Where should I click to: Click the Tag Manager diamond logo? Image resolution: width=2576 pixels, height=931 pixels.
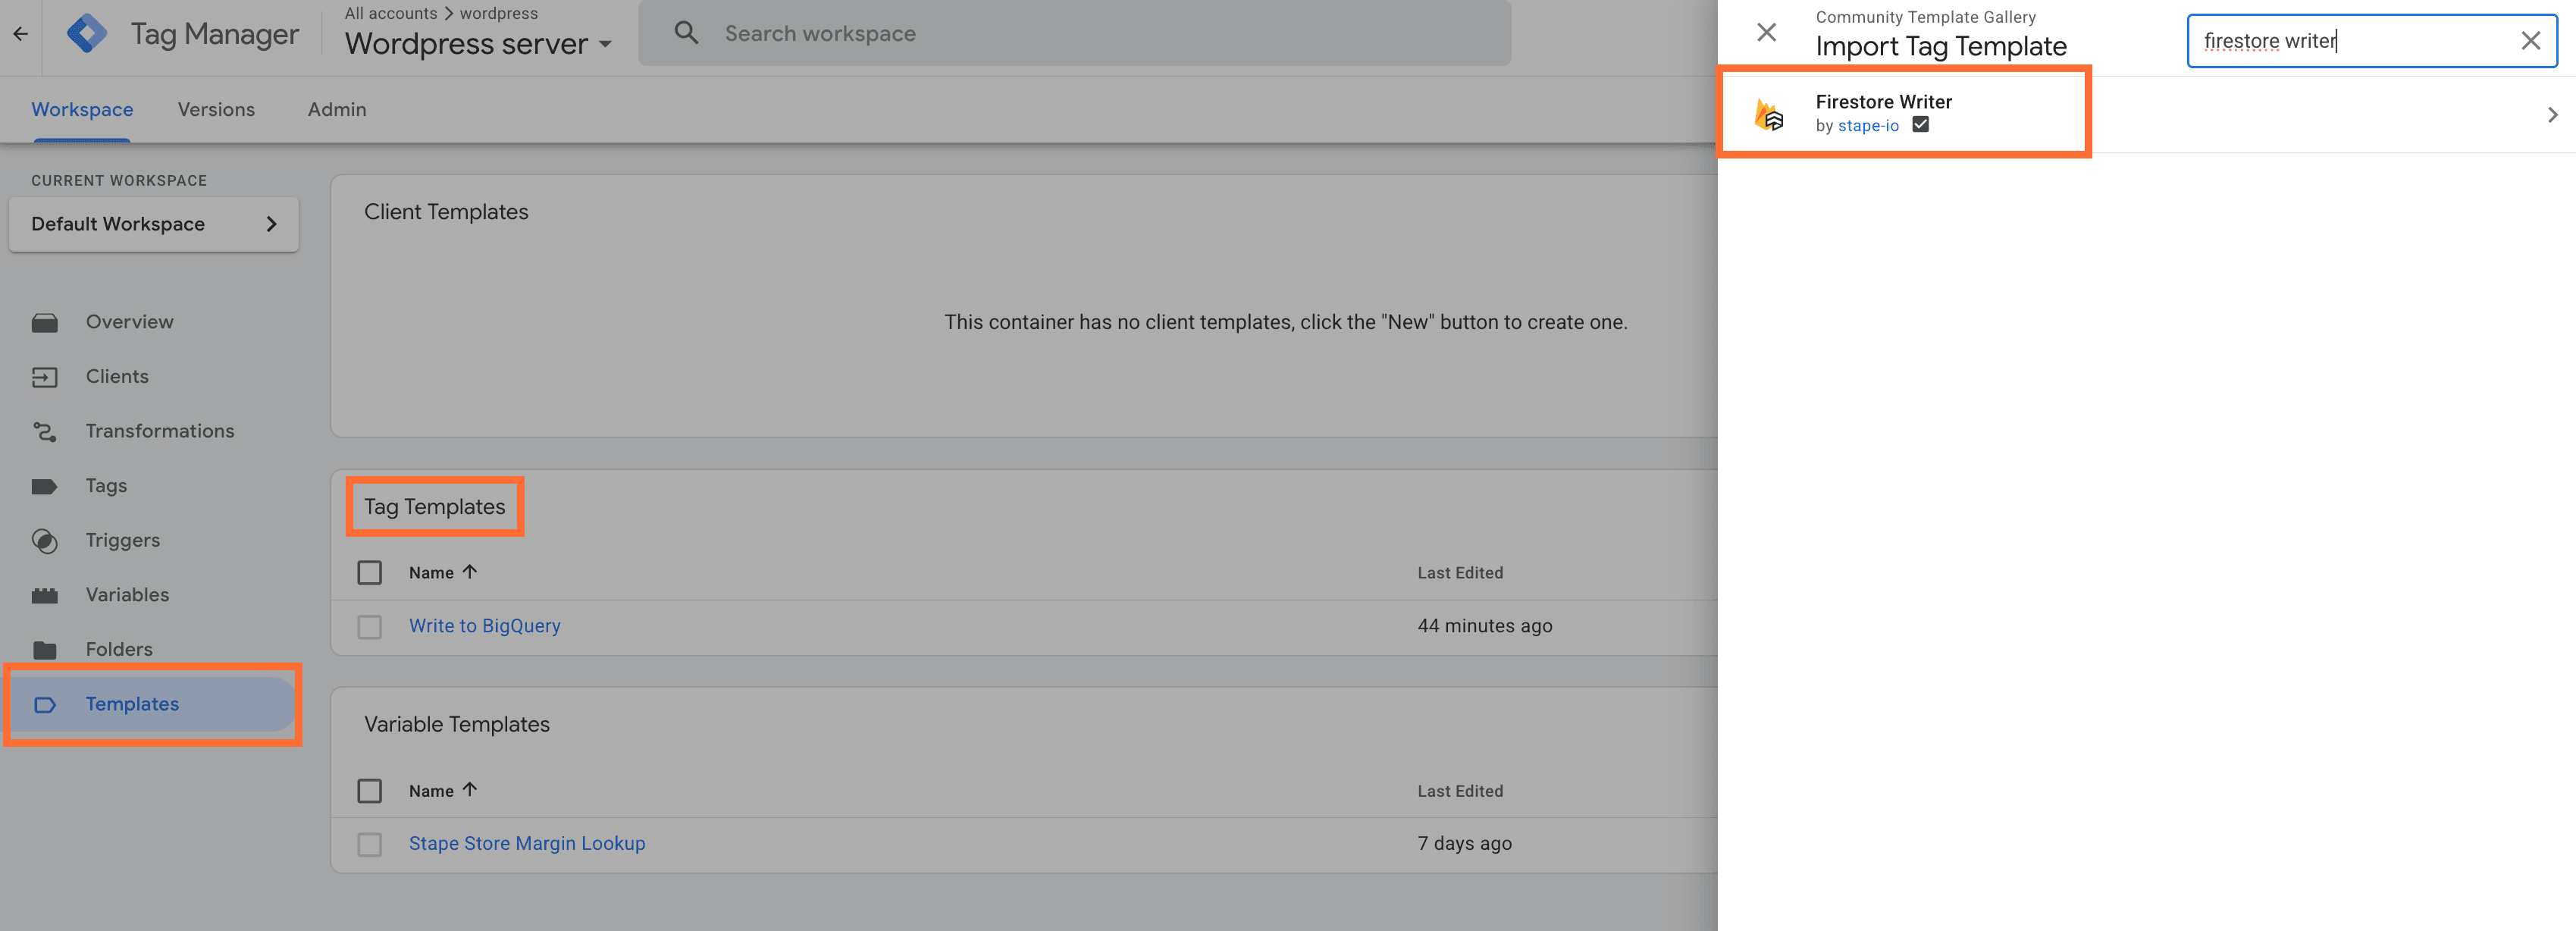pyautogui.click(x=87, y=33)
